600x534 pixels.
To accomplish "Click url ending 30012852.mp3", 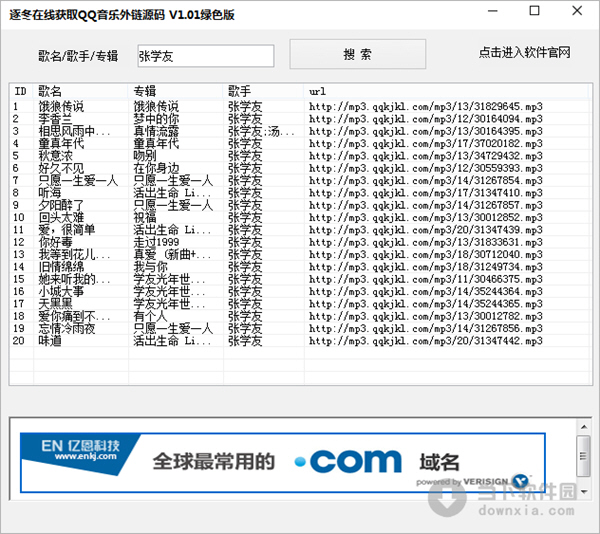I will (426, 217).
